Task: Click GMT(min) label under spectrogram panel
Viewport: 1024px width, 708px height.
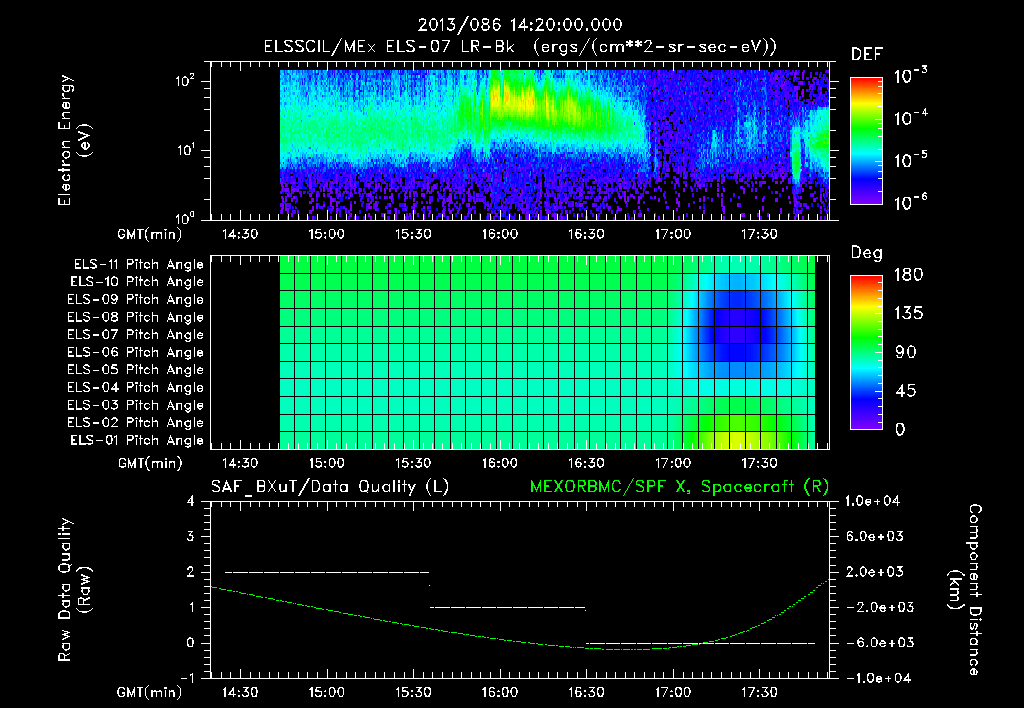Action: 150,234
